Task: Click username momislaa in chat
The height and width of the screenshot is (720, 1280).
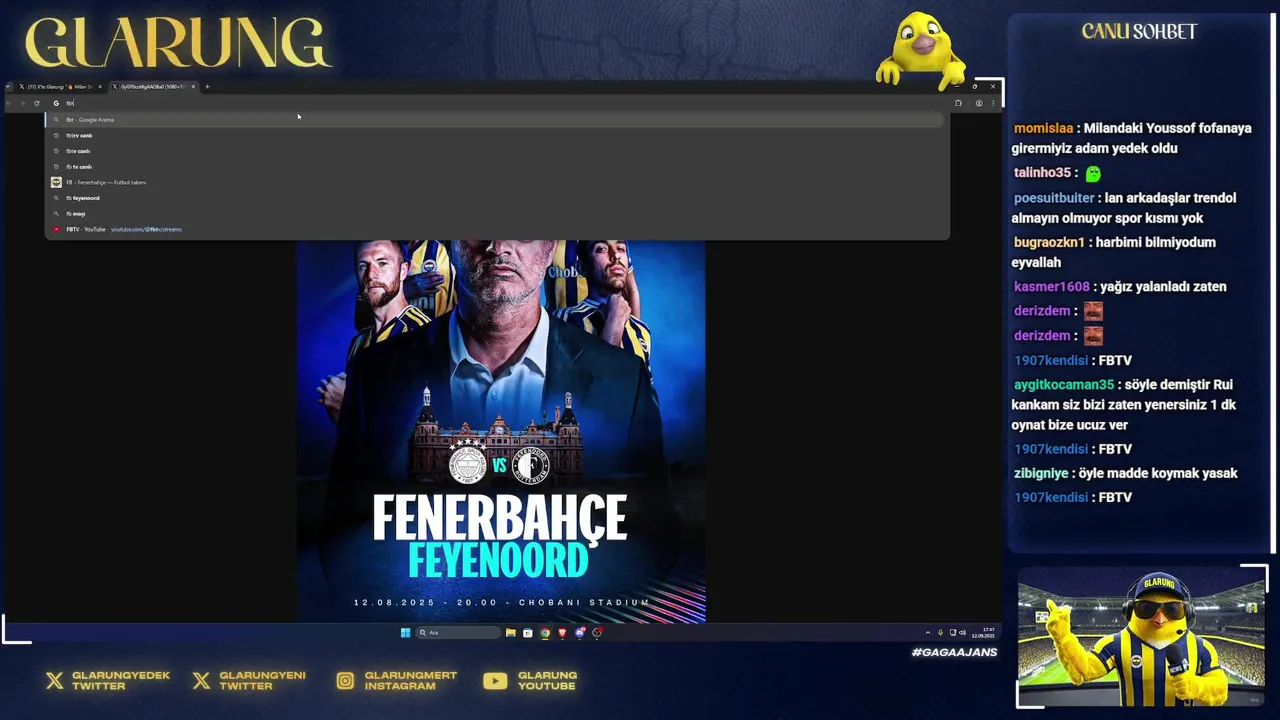Action: click(1043, 128)
